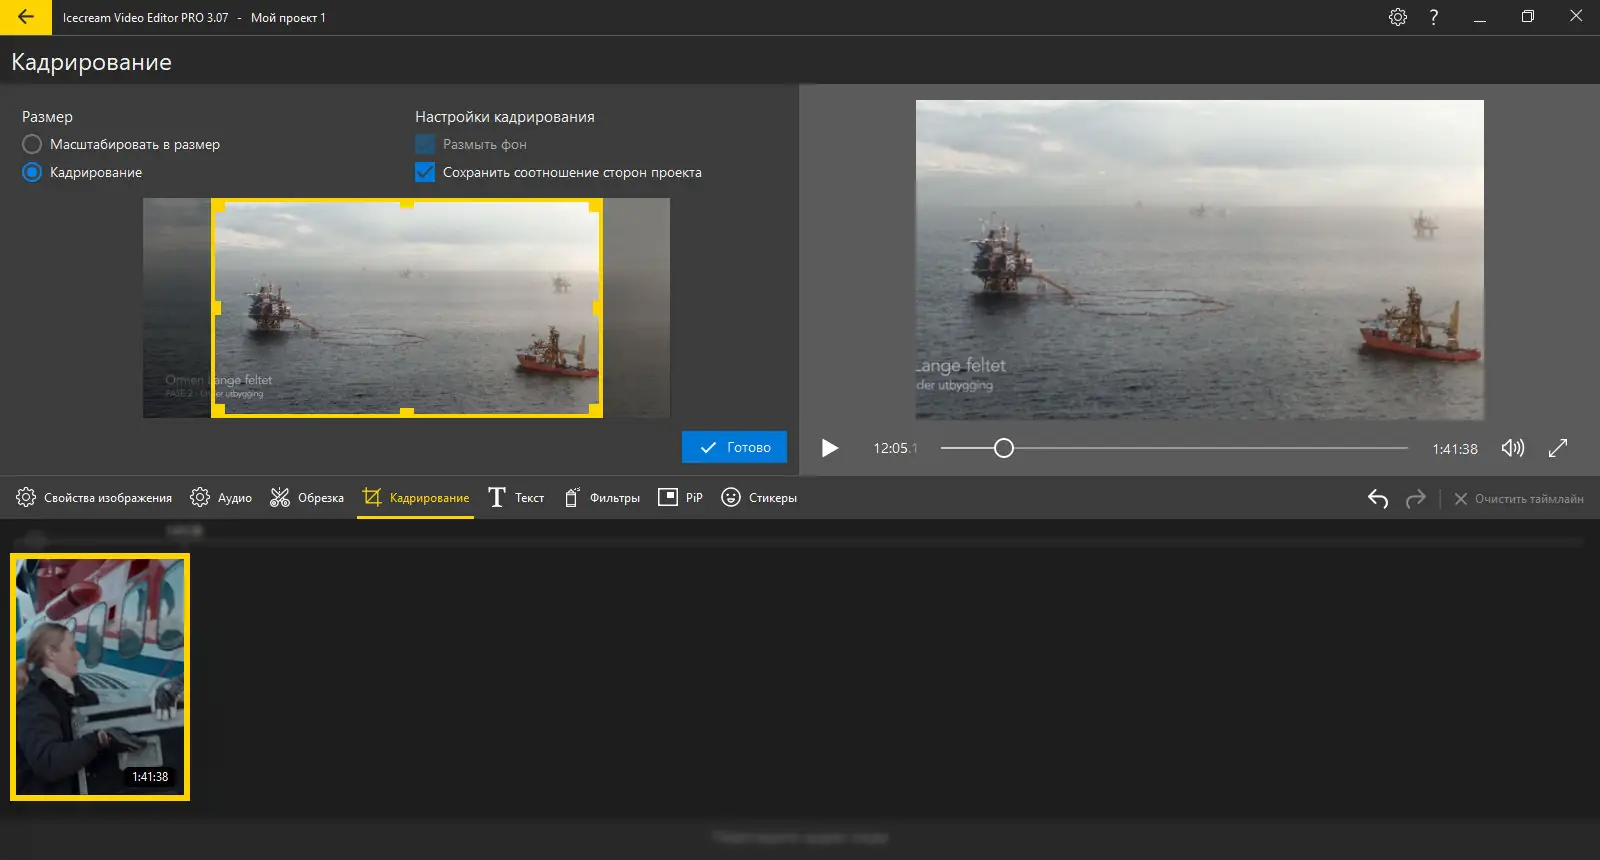Open the Обрезка (trim) tool
The image size is (1600, 860).
pos(307,498)
